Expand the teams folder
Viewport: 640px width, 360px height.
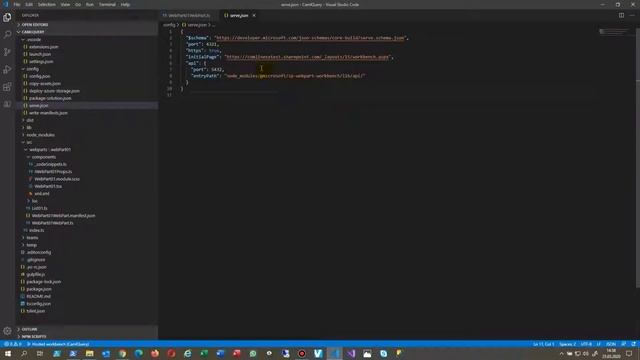[x=87, y=238]
